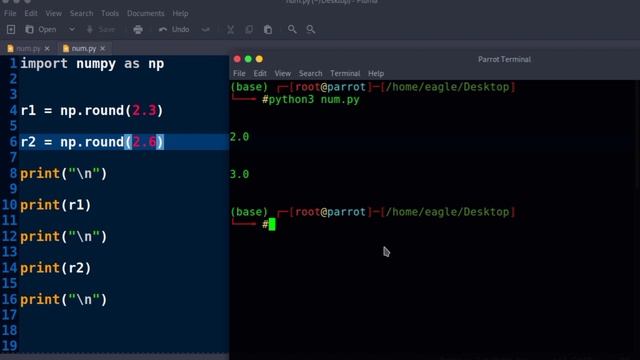The image size is (640, 360).
Task: Open Find and Replace with the second magnifier icon
Action: click(x=311, y=29)
